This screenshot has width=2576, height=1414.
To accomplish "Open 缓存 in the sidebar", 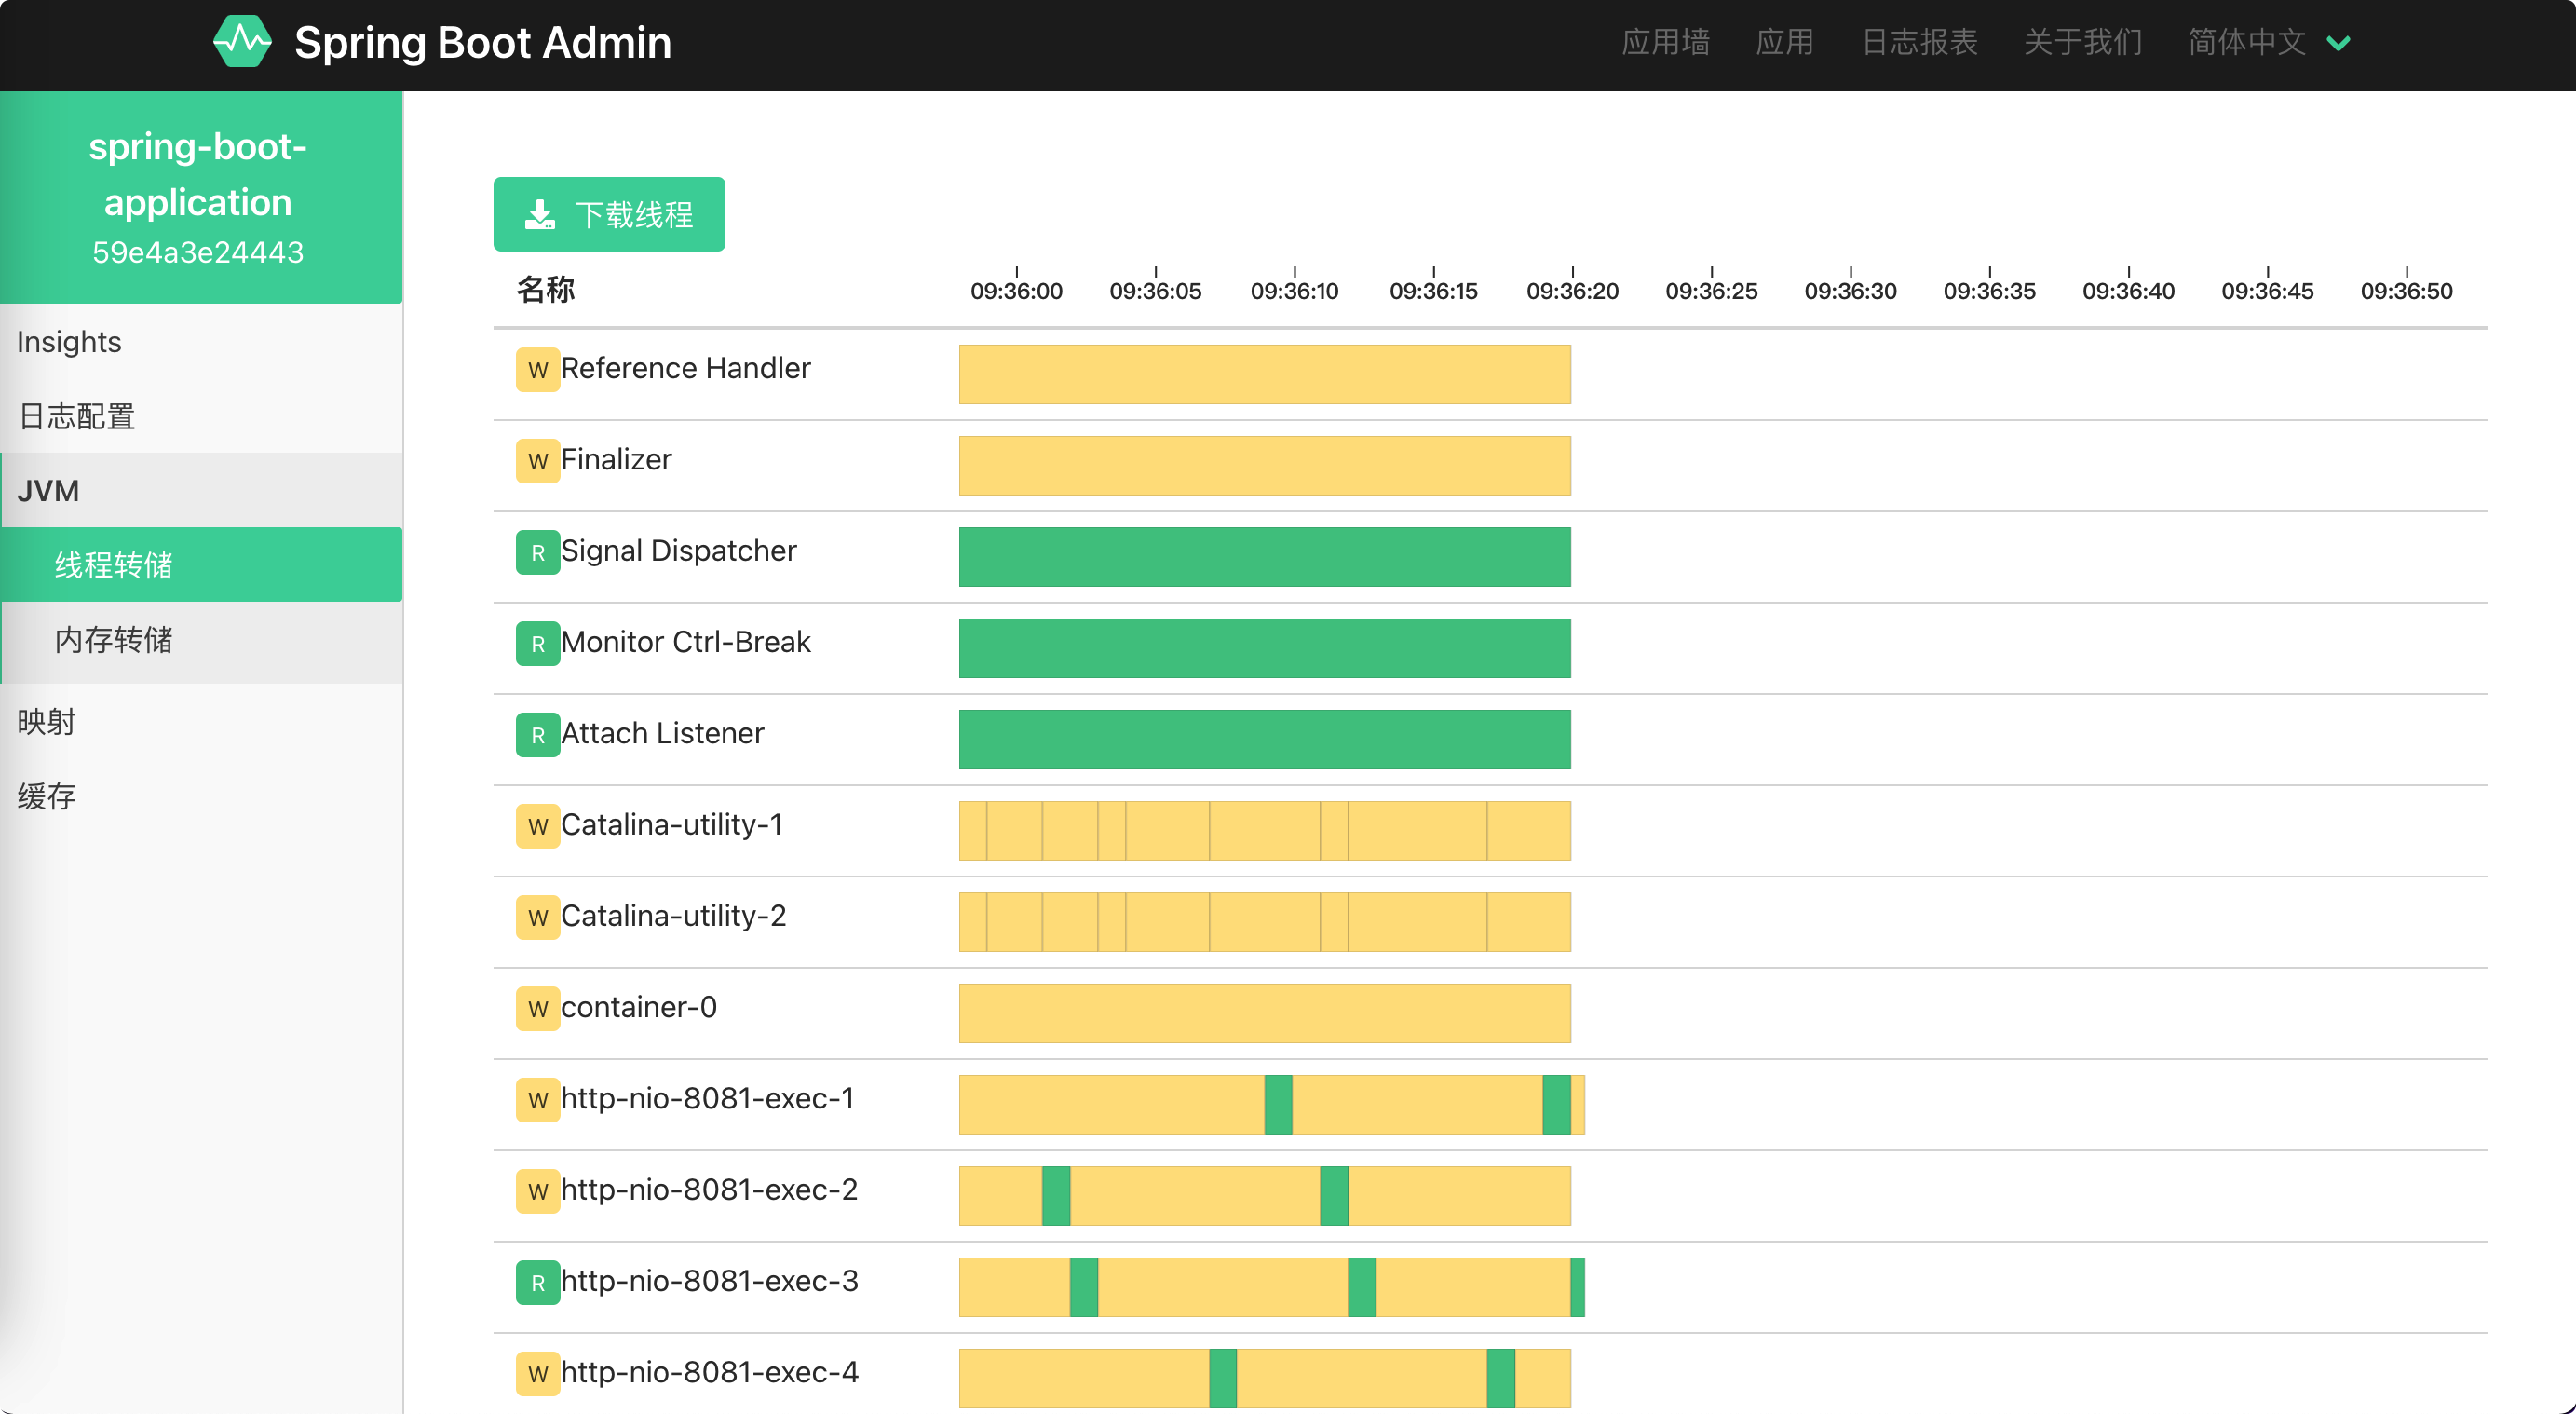I will [201, 796].
